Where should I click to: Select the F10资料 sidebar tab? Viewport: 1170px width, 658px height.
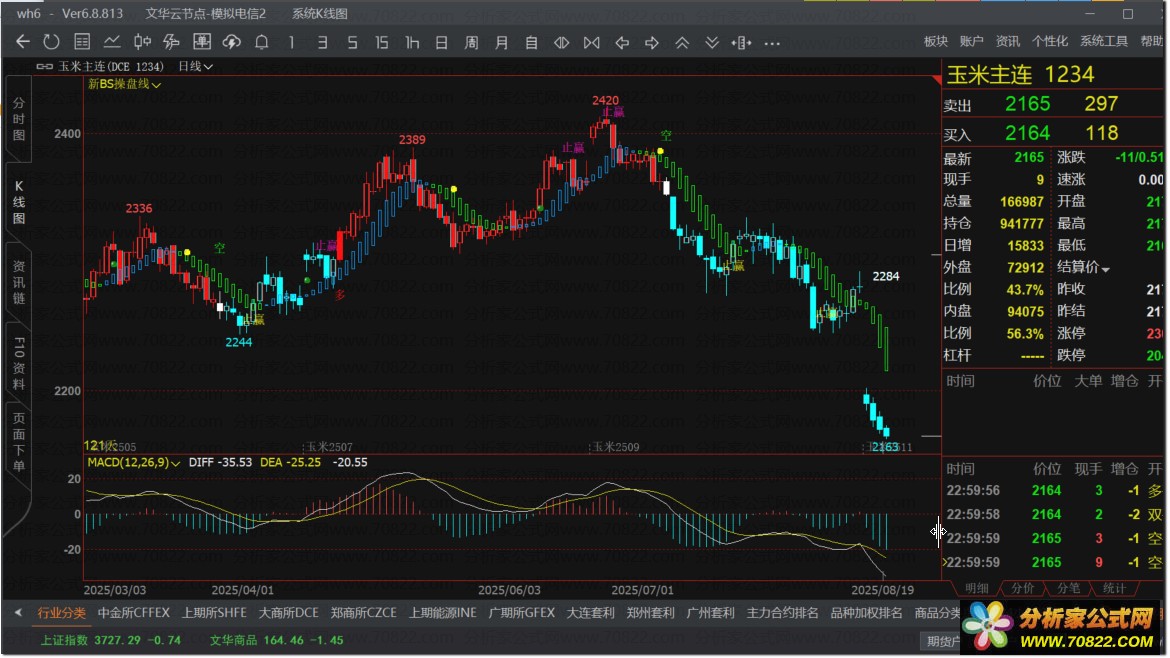(19, 363)
